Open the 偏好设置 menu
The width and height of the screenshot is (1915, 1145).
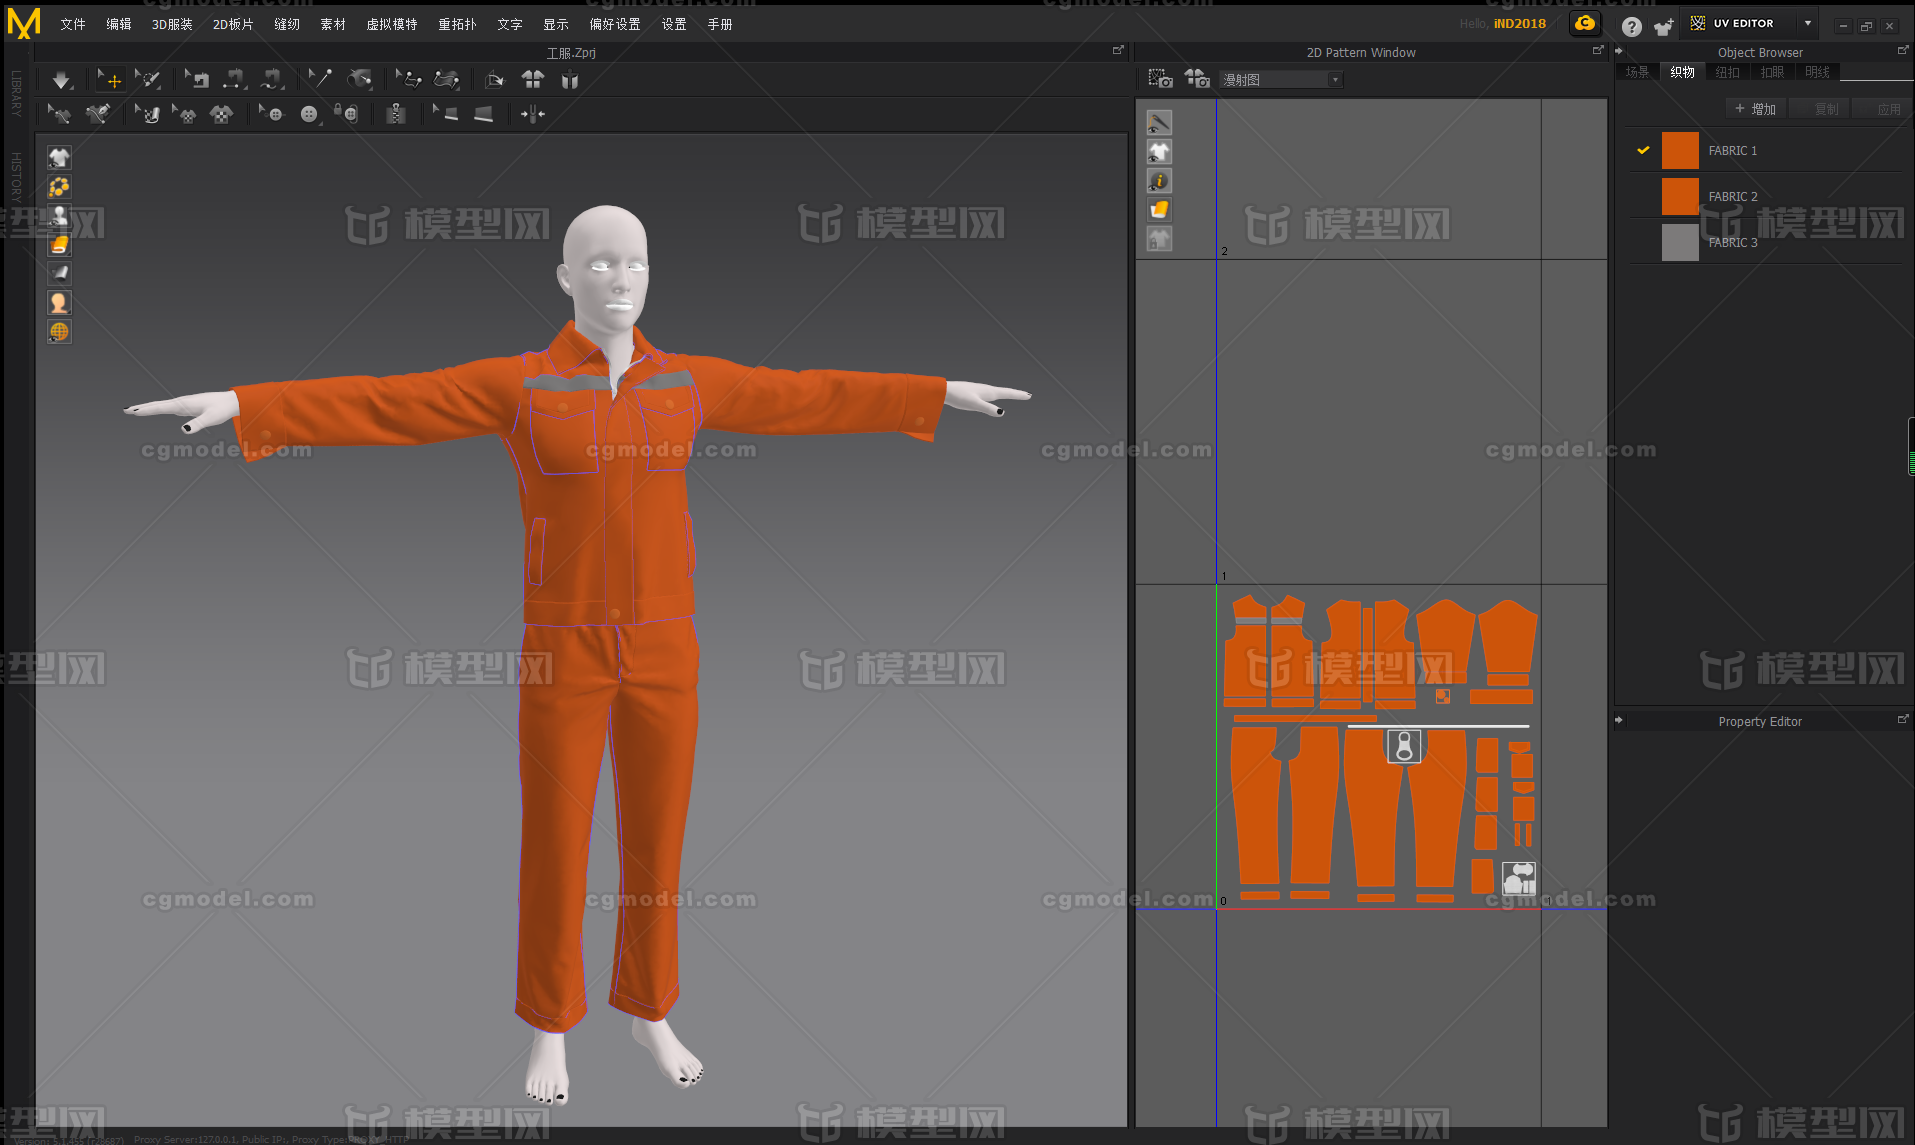tap(615, 24)
